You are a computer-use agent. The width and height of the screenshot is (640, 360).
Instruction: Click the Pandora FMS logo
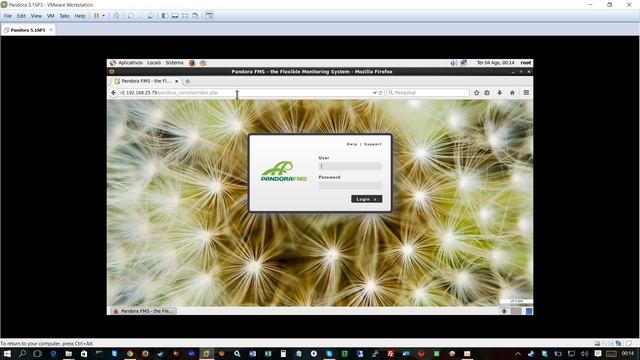coord(284,172)
